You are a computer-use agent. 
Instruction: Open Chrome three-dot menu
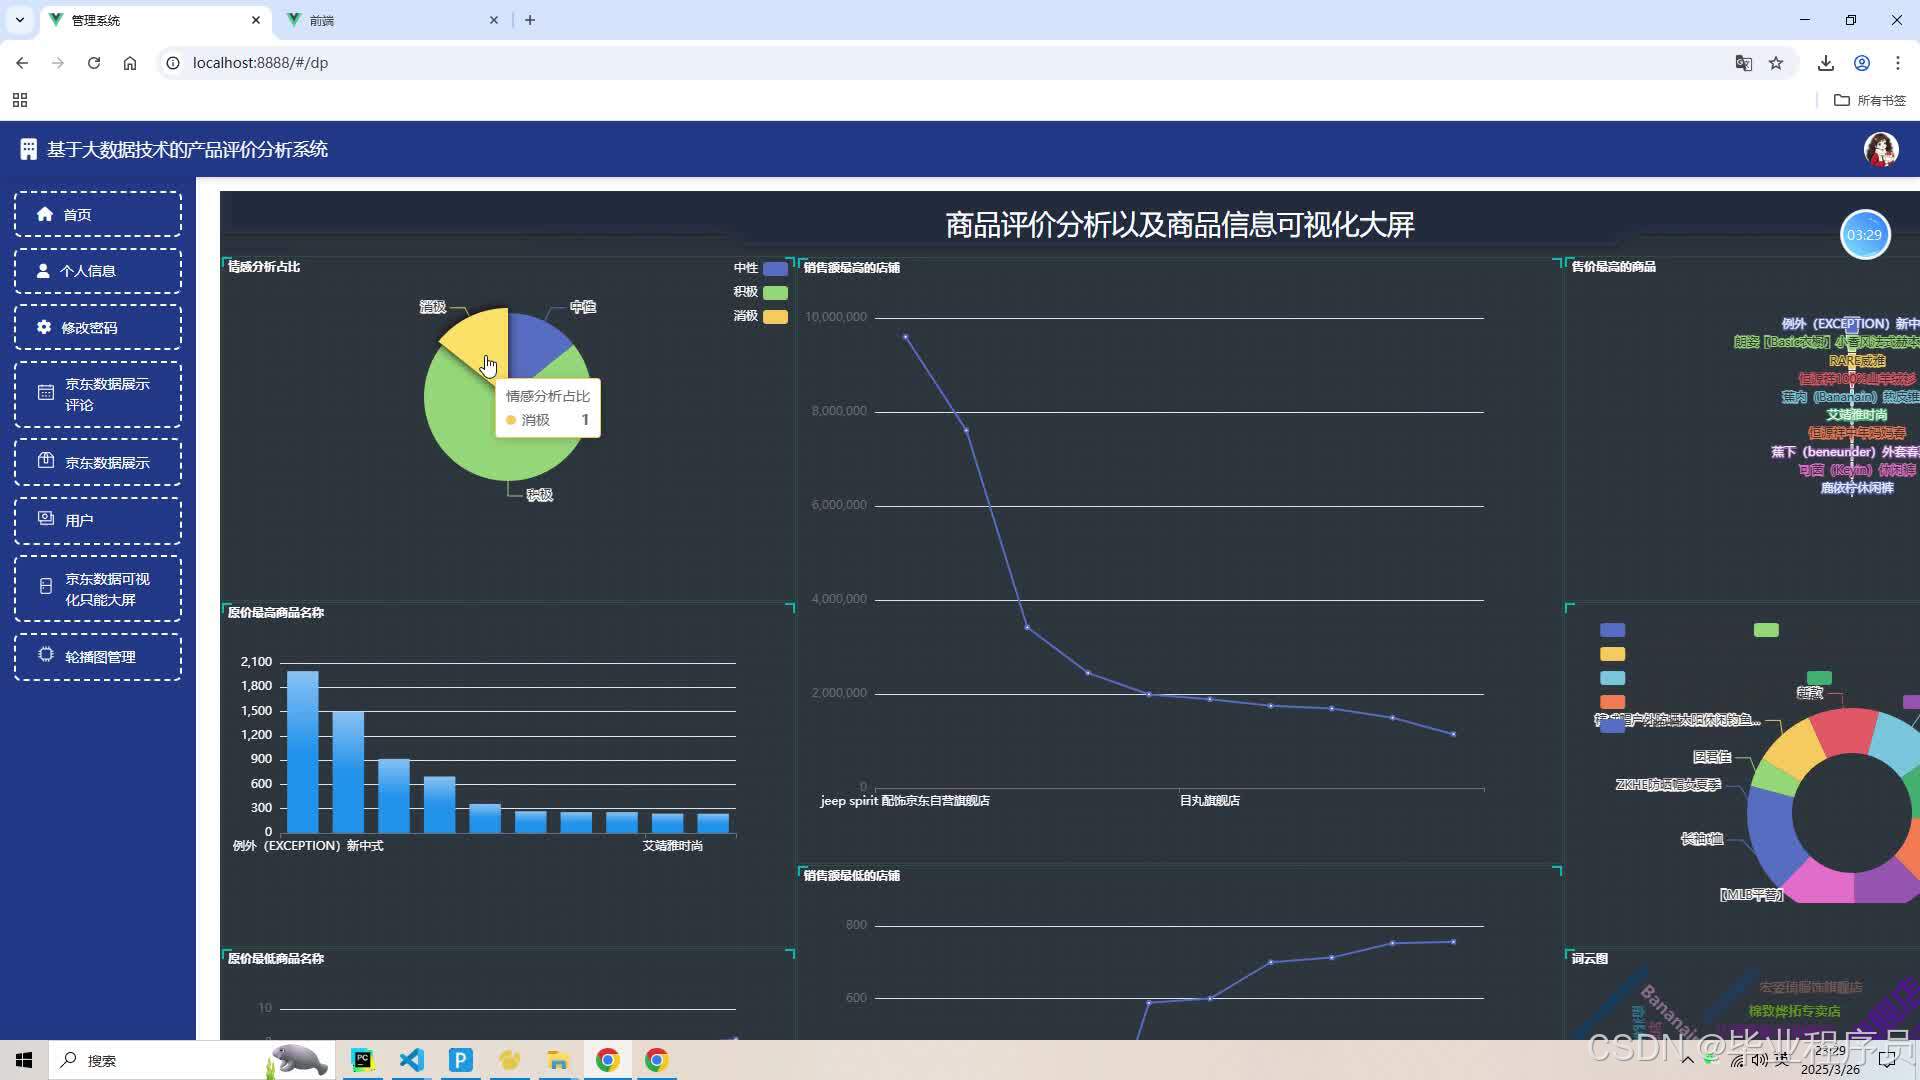tap(1898, 63)
